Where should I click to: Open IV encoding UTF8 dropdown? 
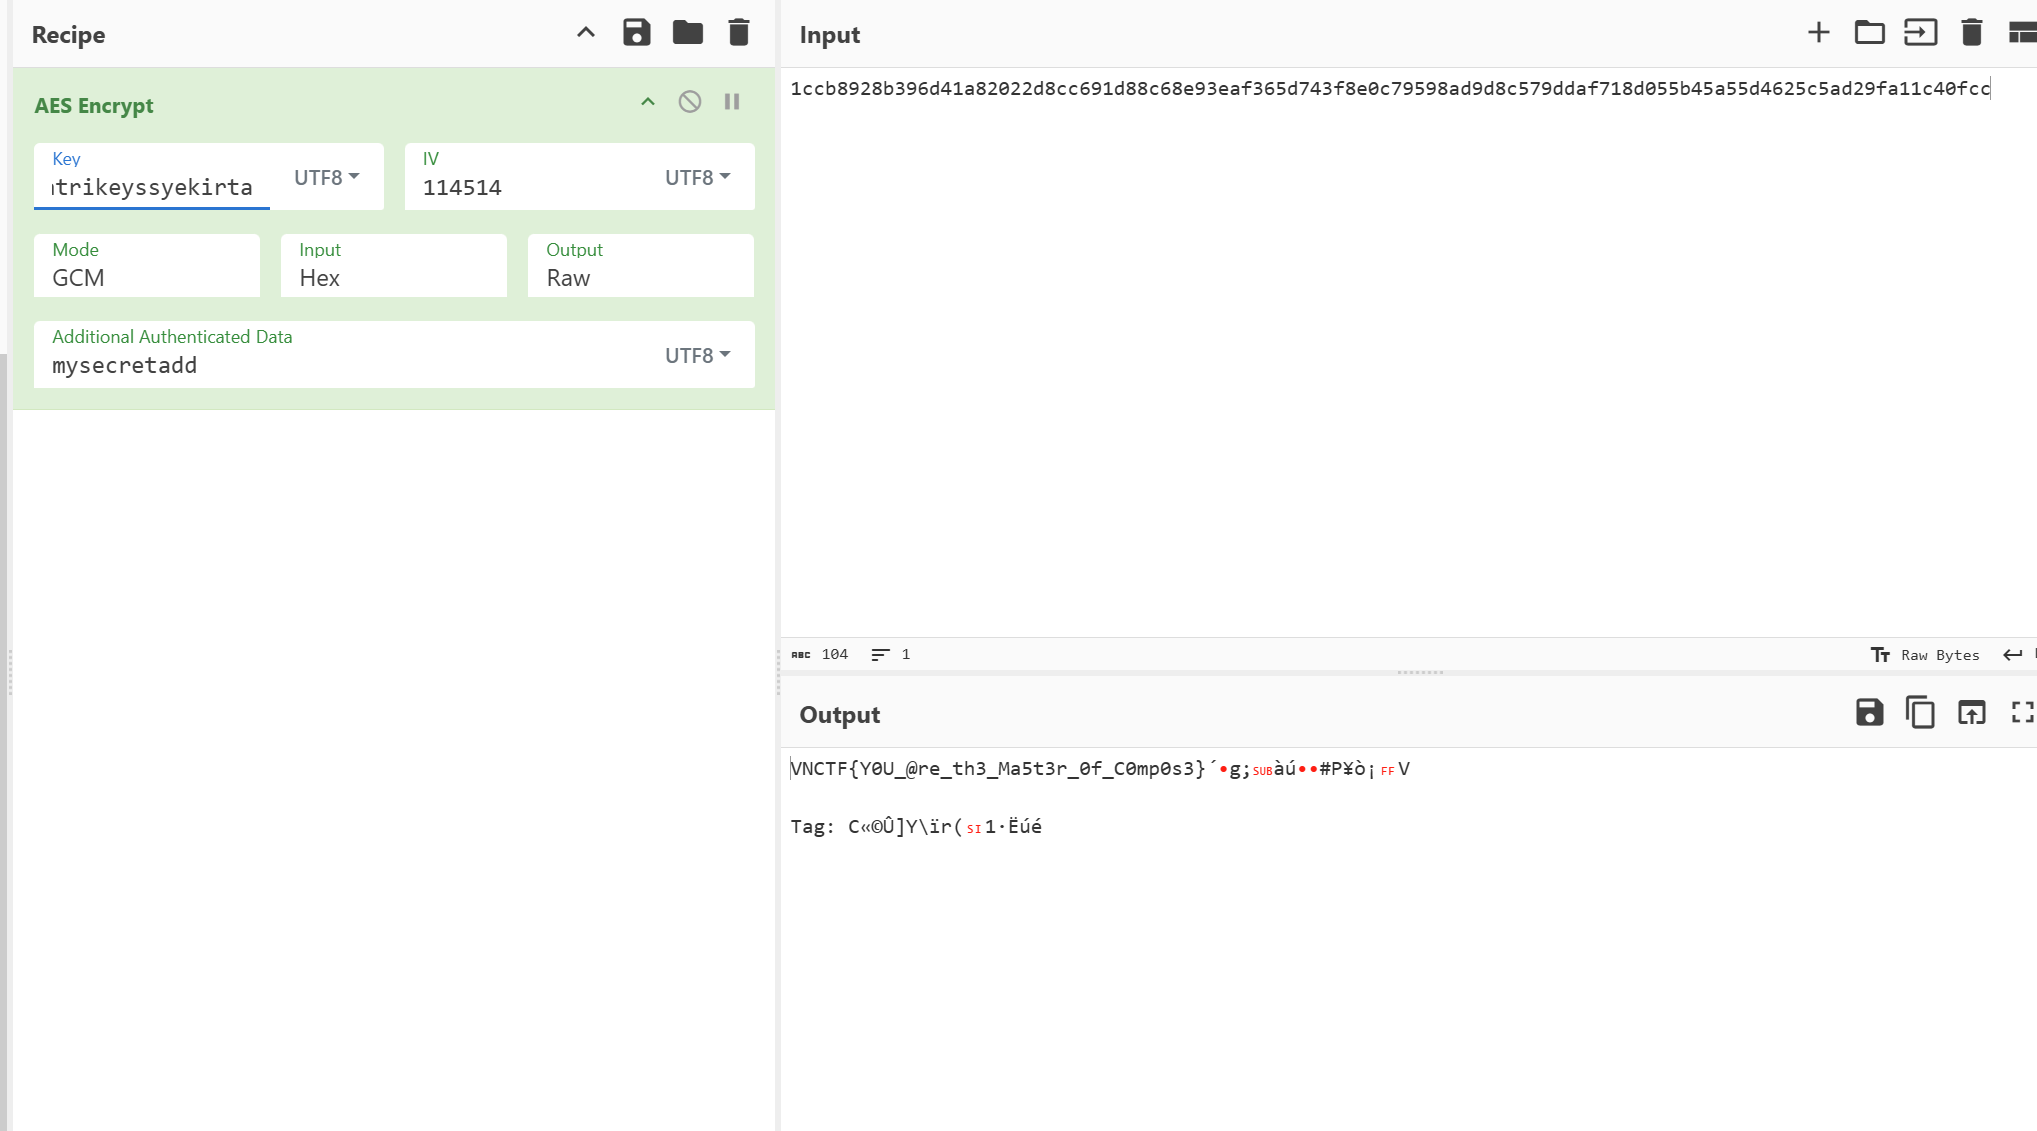pos(697,177)
